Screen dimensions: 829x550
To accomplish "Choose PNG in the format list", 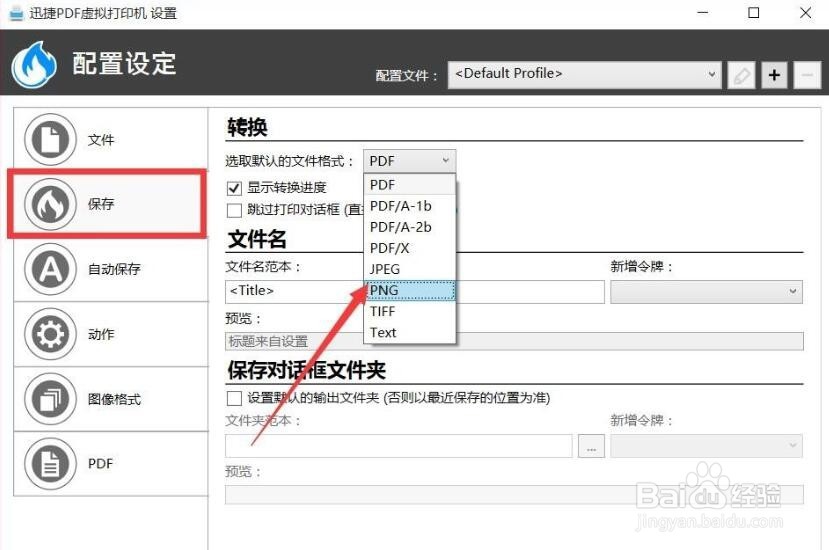I will (410, 290).
